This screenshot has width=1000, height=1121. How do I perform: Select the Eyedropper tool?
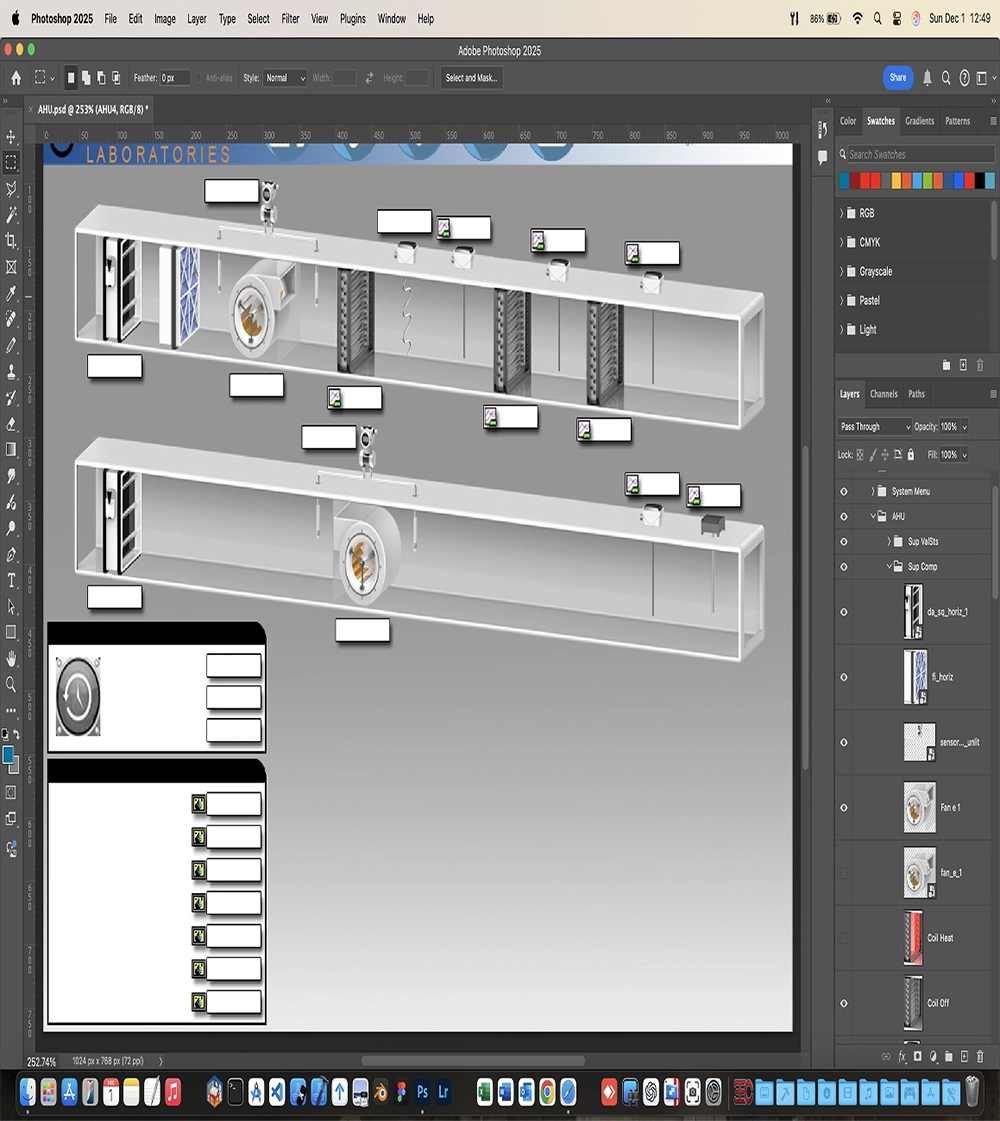tap(11, 293)
